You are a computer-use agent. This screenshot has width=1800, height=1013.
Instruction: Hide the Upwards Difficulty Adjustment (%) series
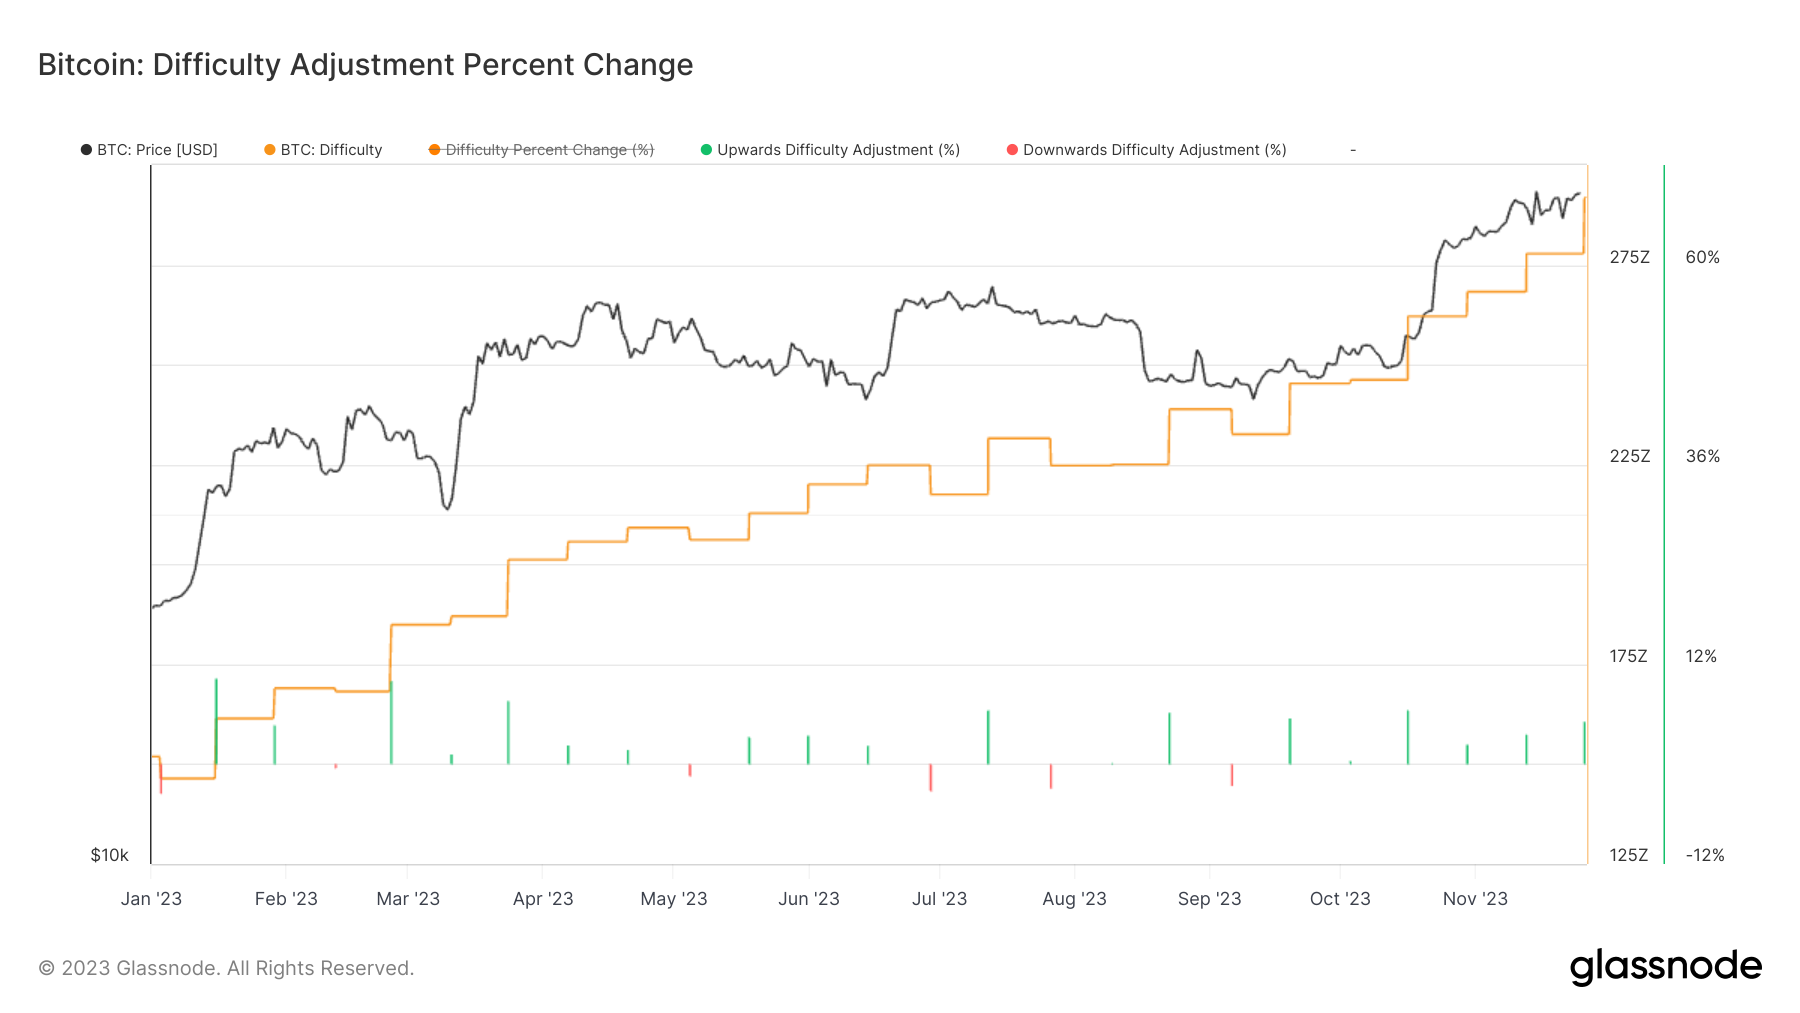838,150
